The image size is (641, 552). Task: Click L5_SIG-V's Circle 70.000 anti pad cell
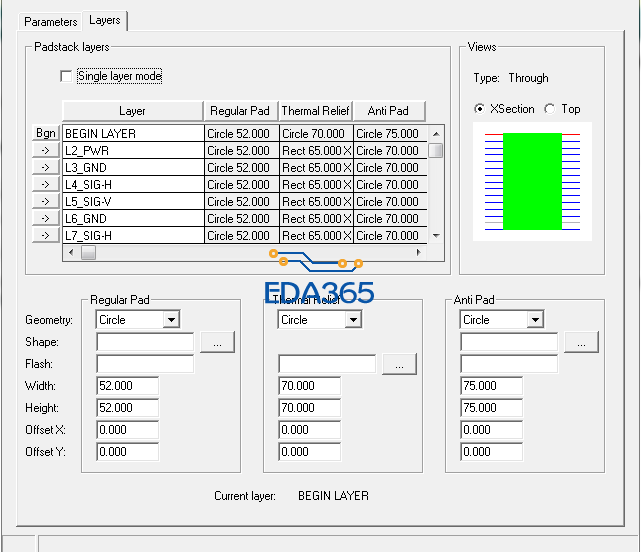tap(390, 202)
